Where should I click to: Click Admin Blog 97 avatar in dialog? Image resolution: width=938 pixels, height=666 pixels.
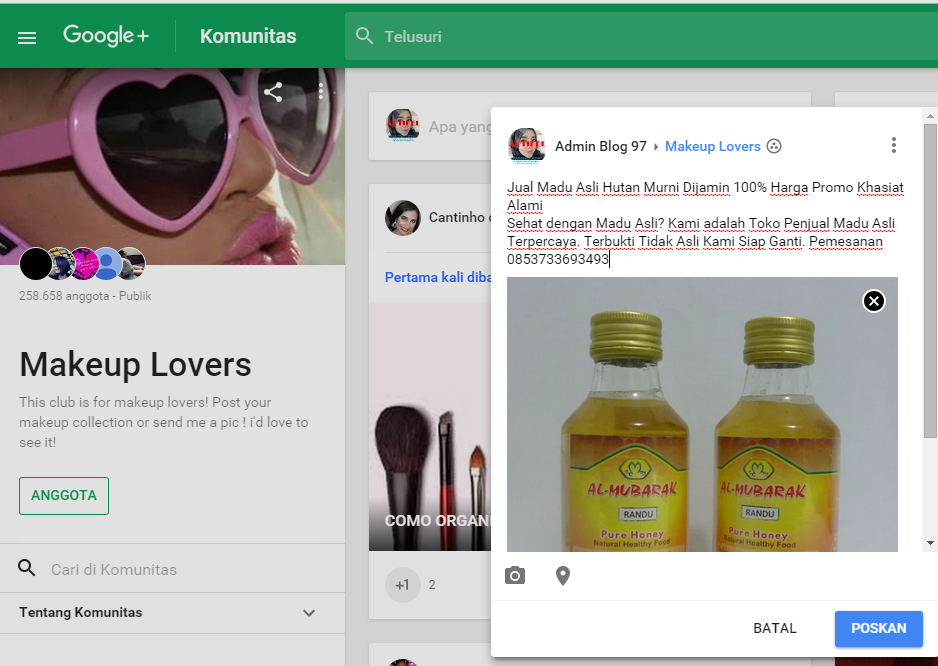point(526,145)
